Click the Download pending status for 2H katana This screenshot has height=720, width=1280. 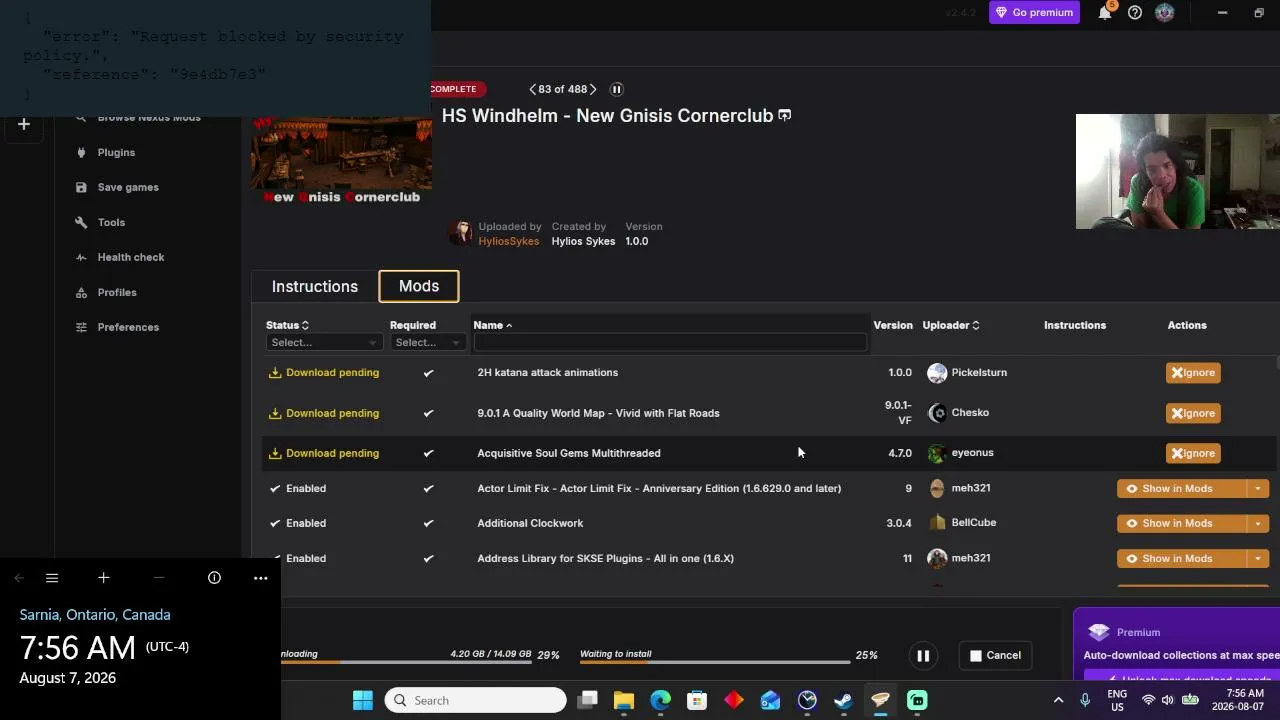324,372
